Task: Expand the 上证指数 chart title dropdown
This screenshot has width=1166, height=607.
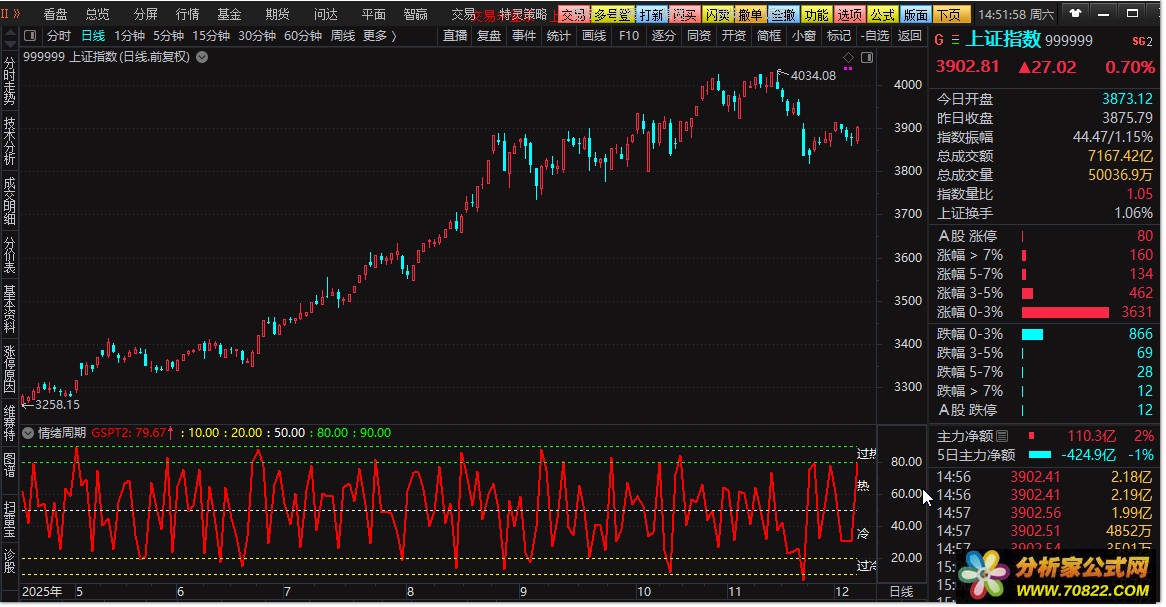Action: tap(203, 57)
